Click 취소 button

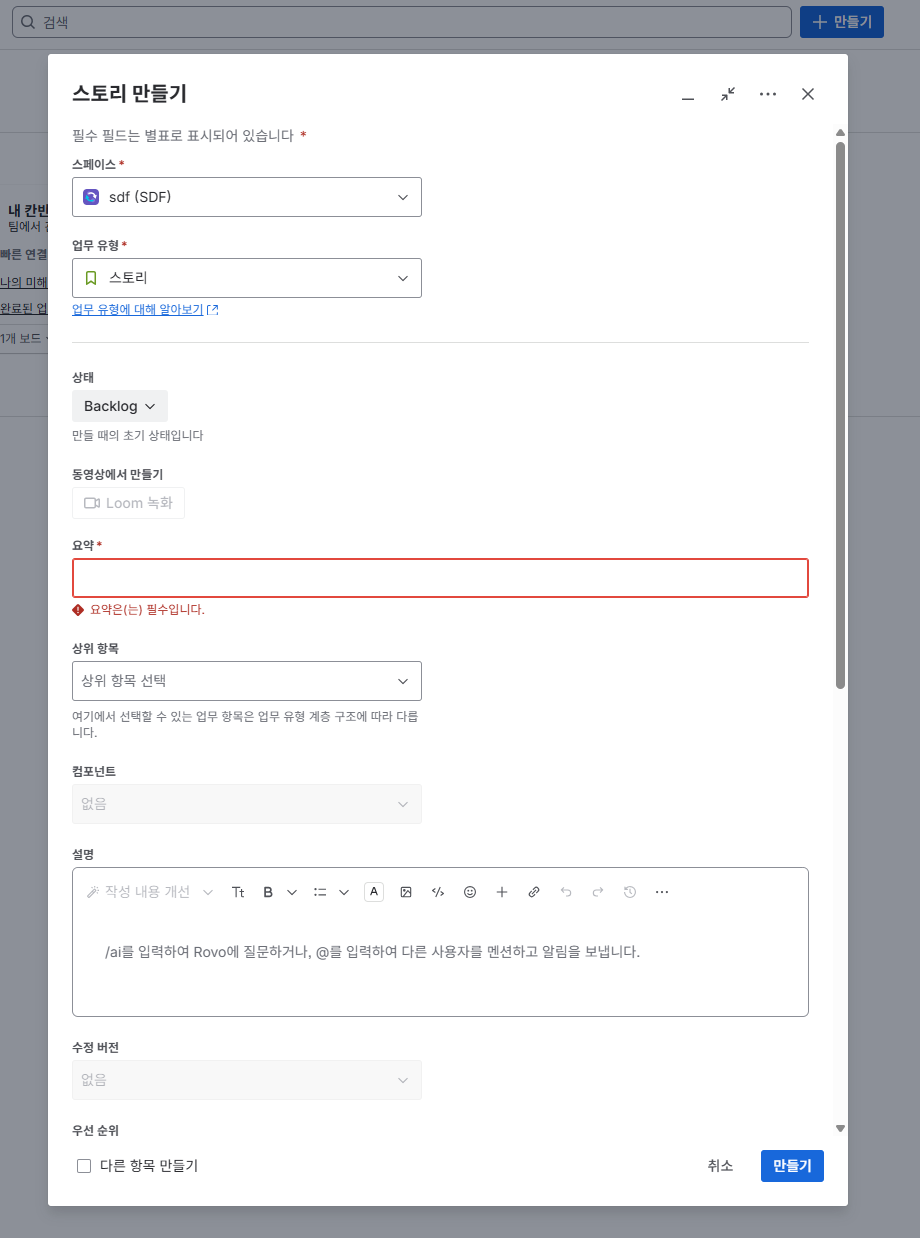coord(720,1166)
